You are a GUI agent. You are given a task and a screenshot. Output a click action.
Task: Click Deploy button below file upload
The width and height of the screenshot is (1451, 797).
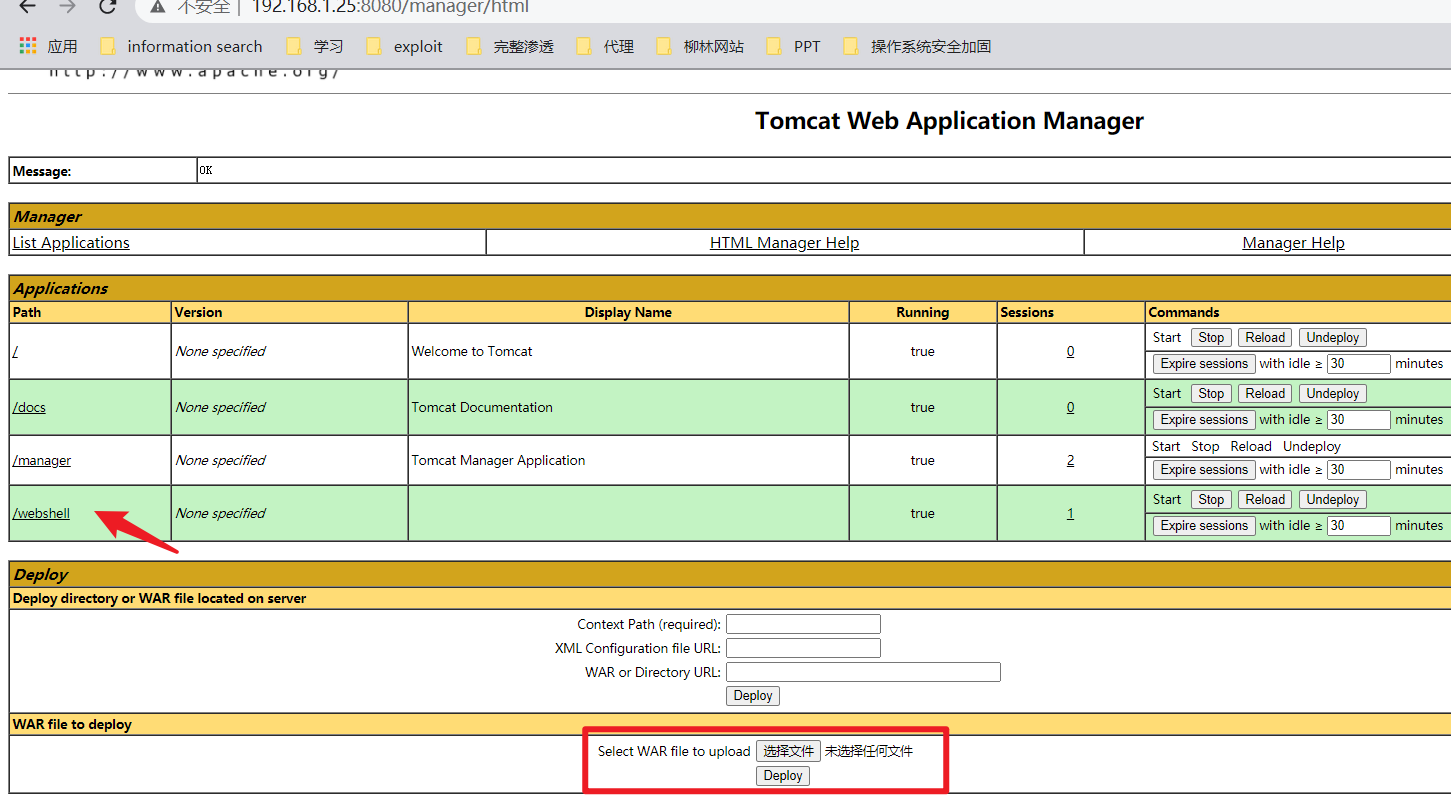783,776
